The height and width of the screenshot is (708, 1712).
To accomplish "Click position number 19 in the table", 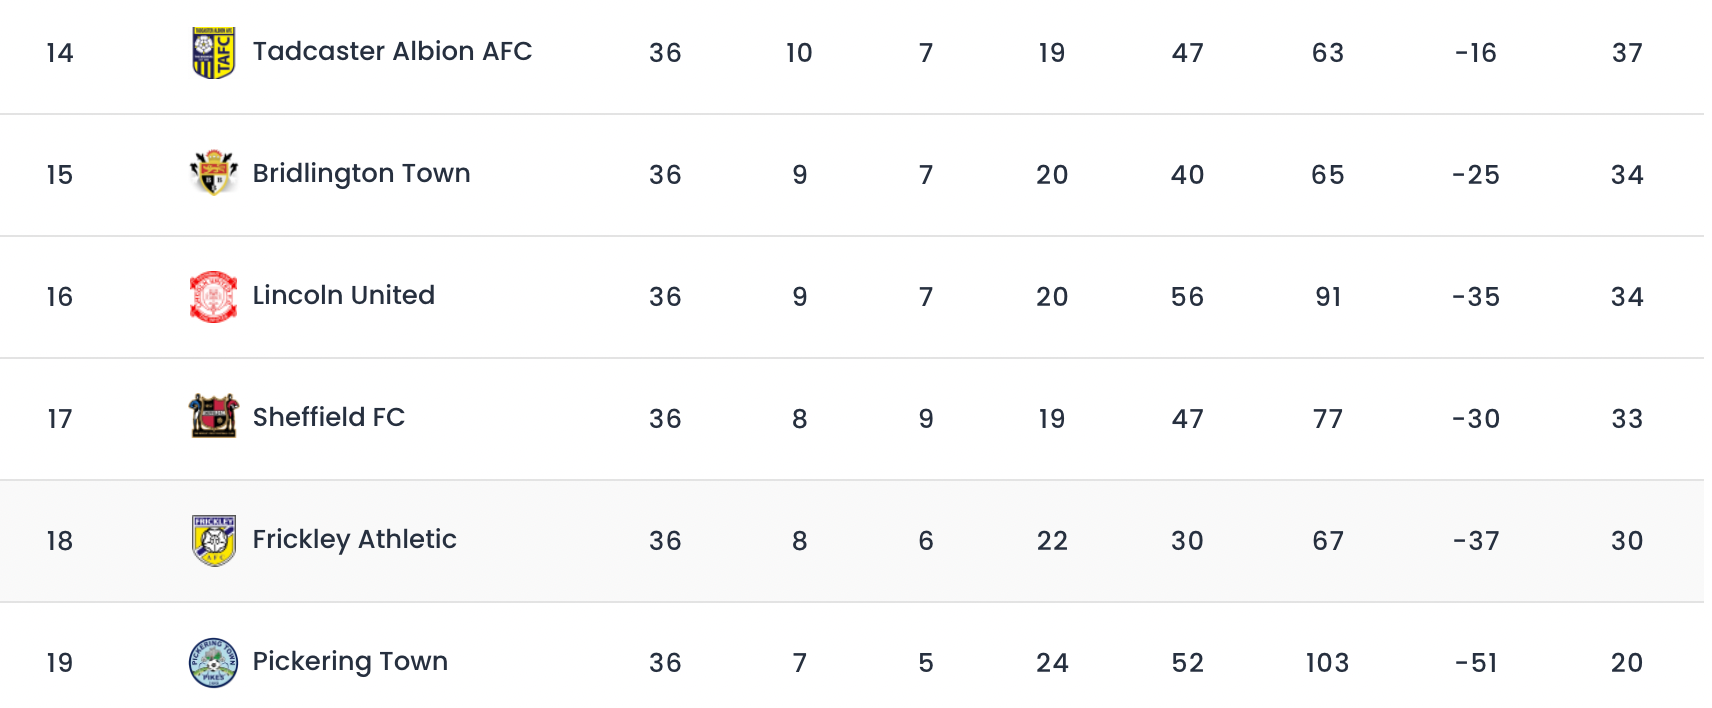I will pyautogui.click(x=60, y=663).
